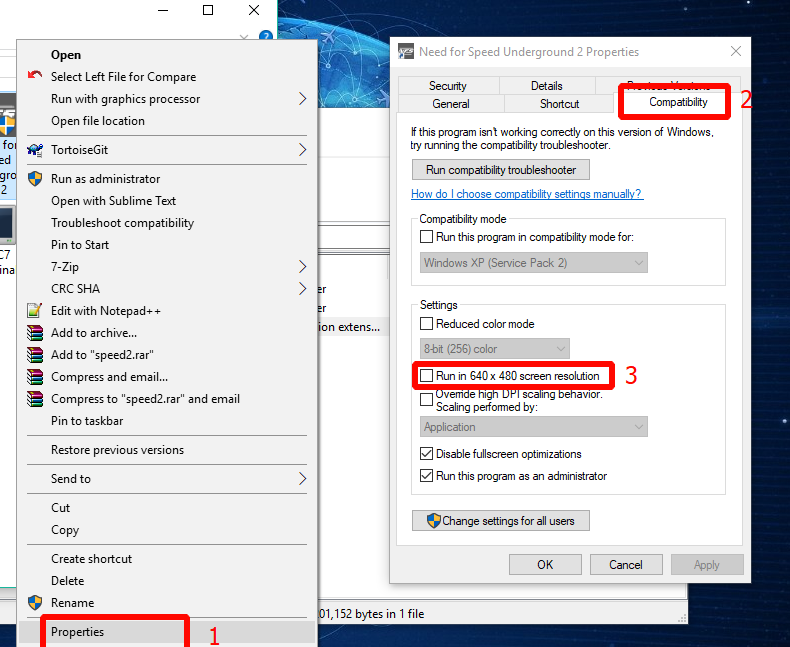790x647 pixels.
Task: Choose Copy from the context menu
Action: [167, 530]
